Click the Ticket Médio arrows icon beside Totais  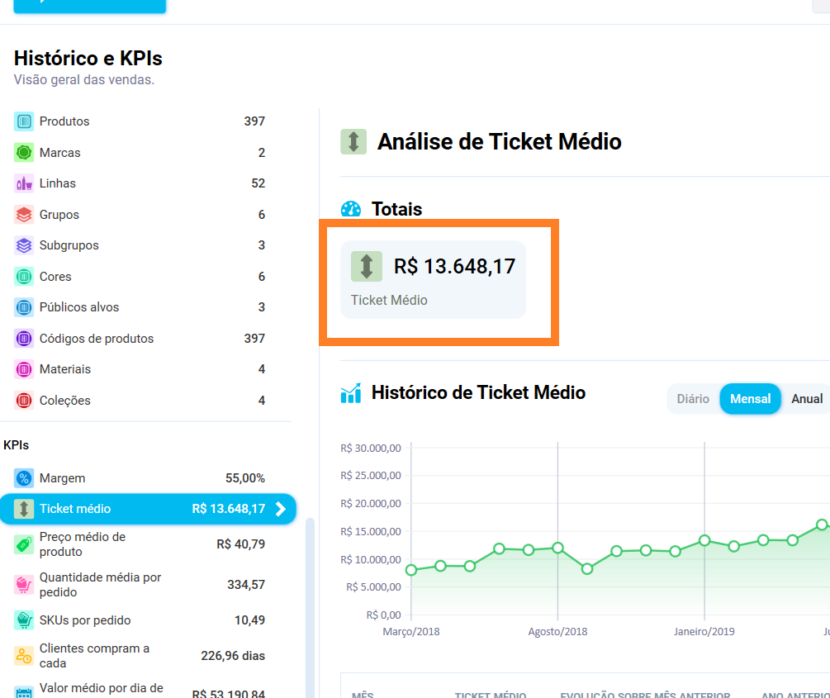(367, 266)
